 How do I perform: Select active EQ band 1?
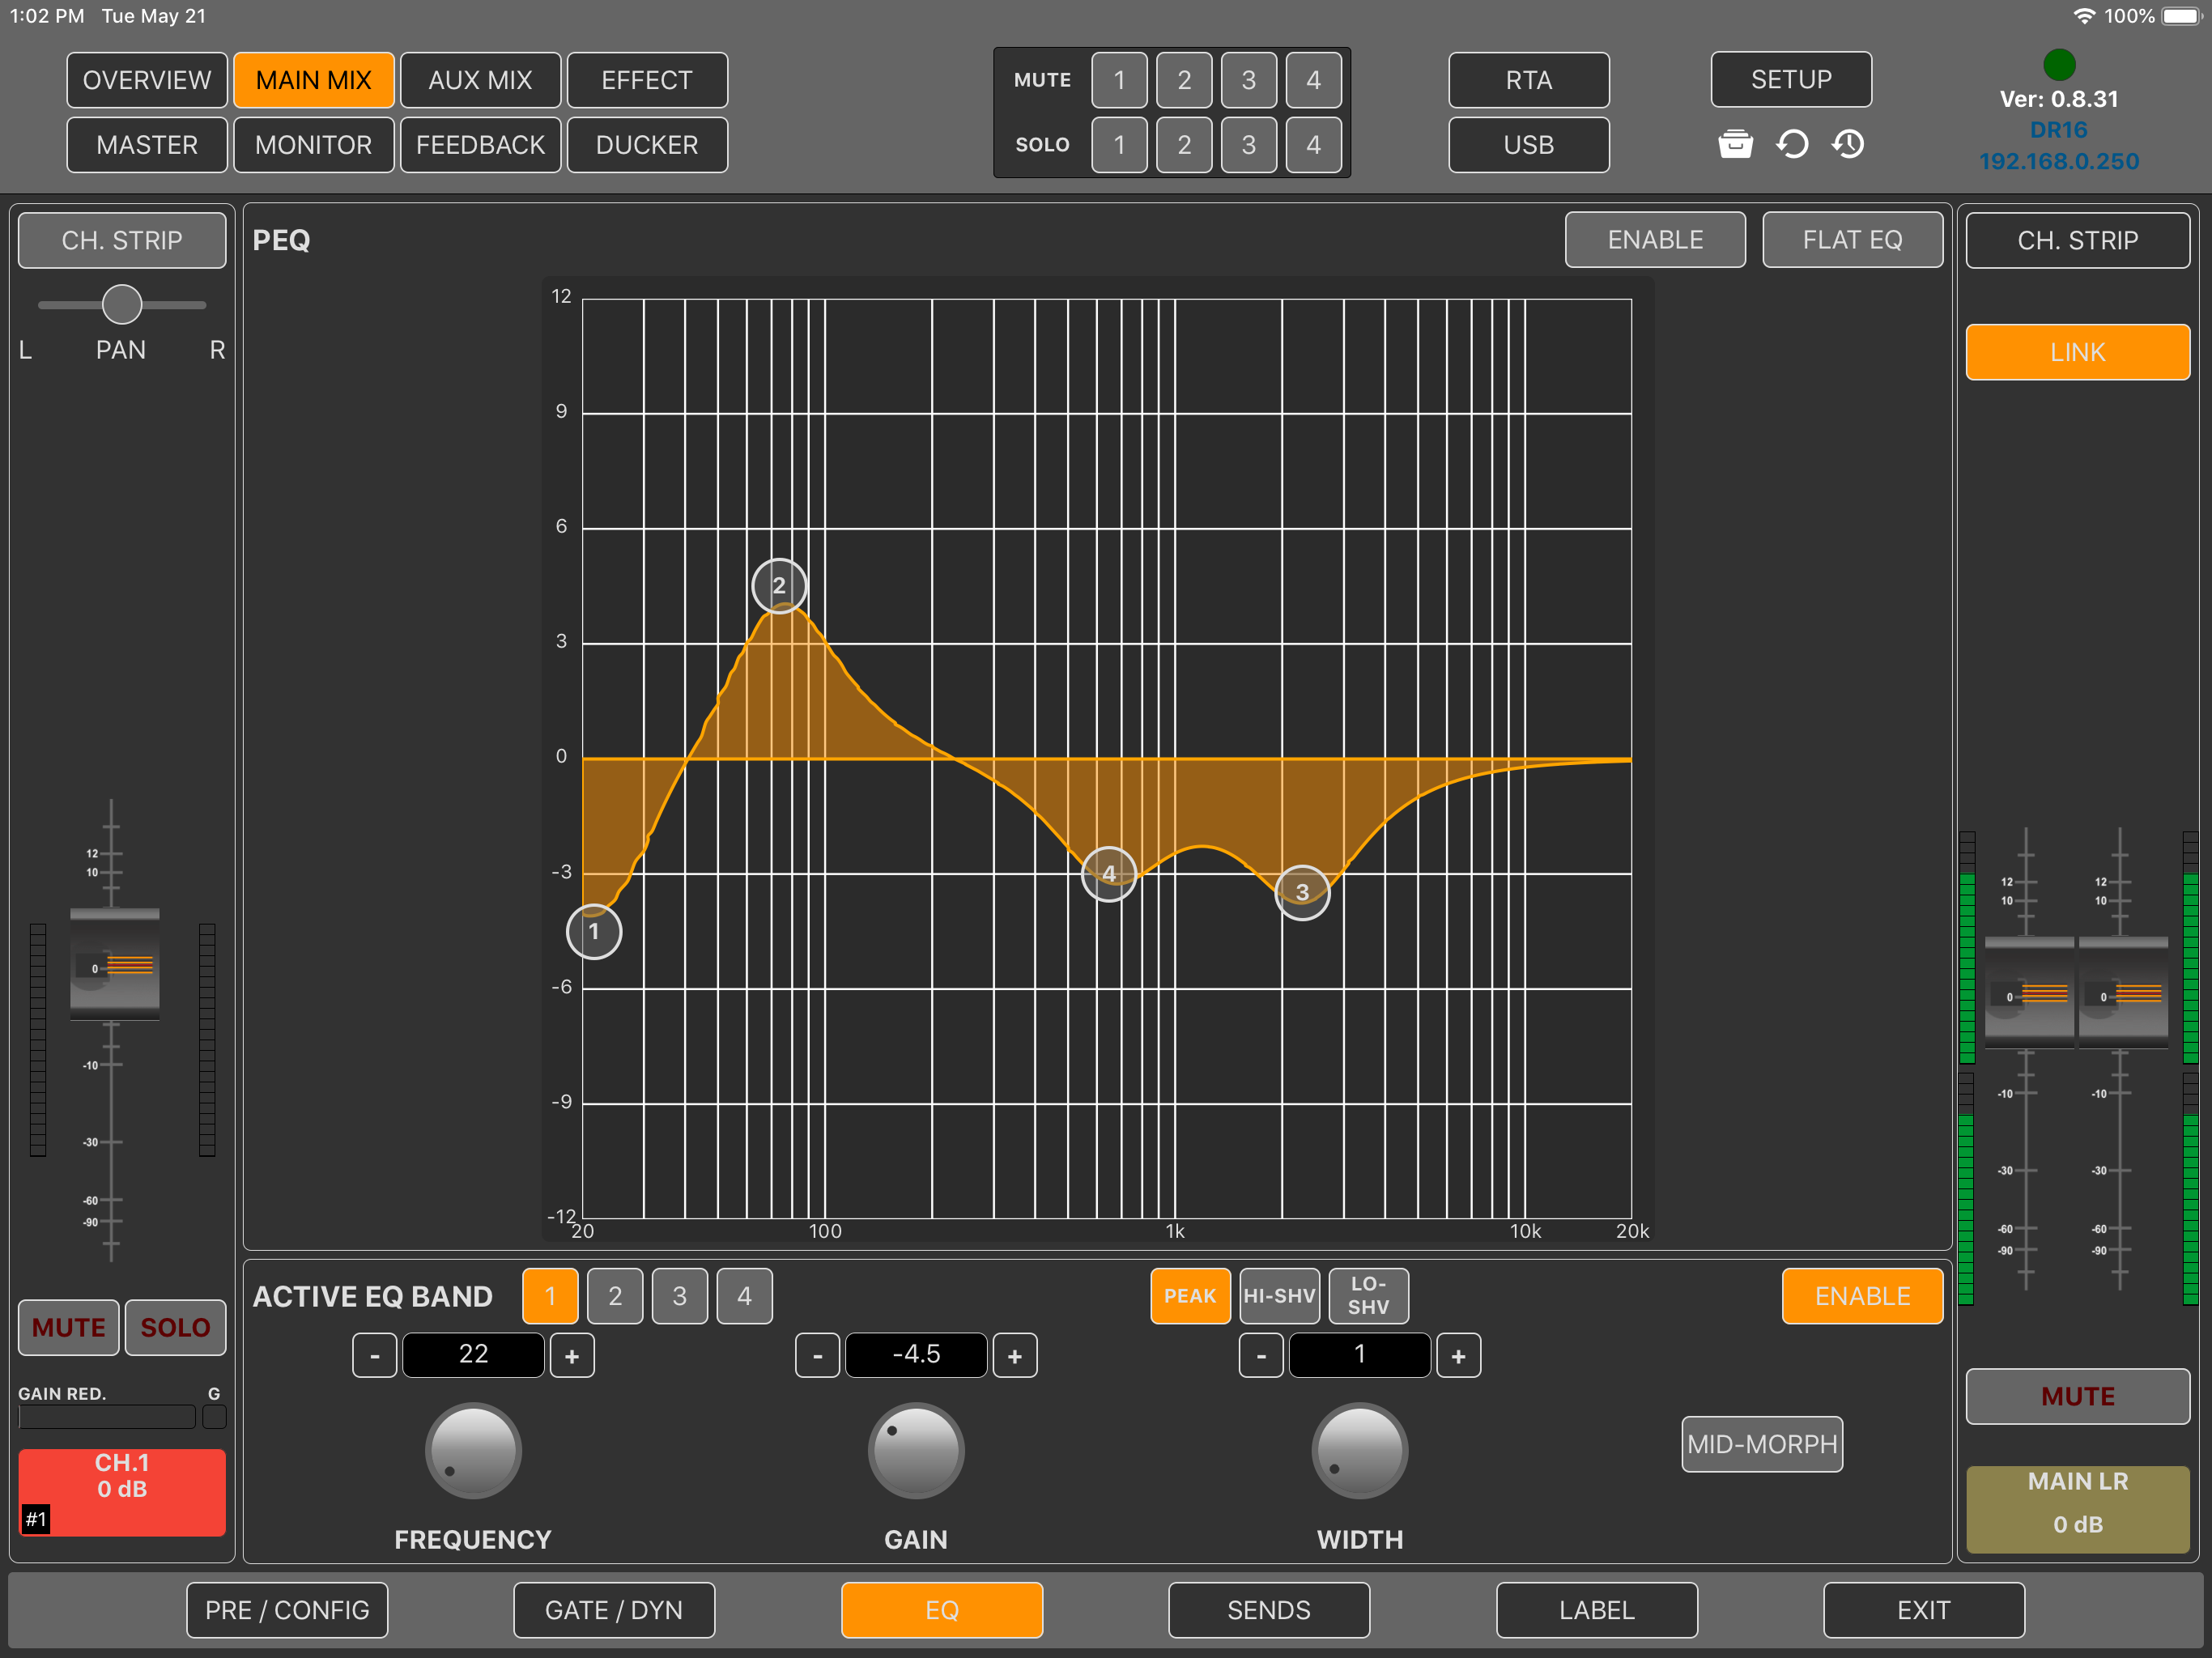tap(550, 1296)
